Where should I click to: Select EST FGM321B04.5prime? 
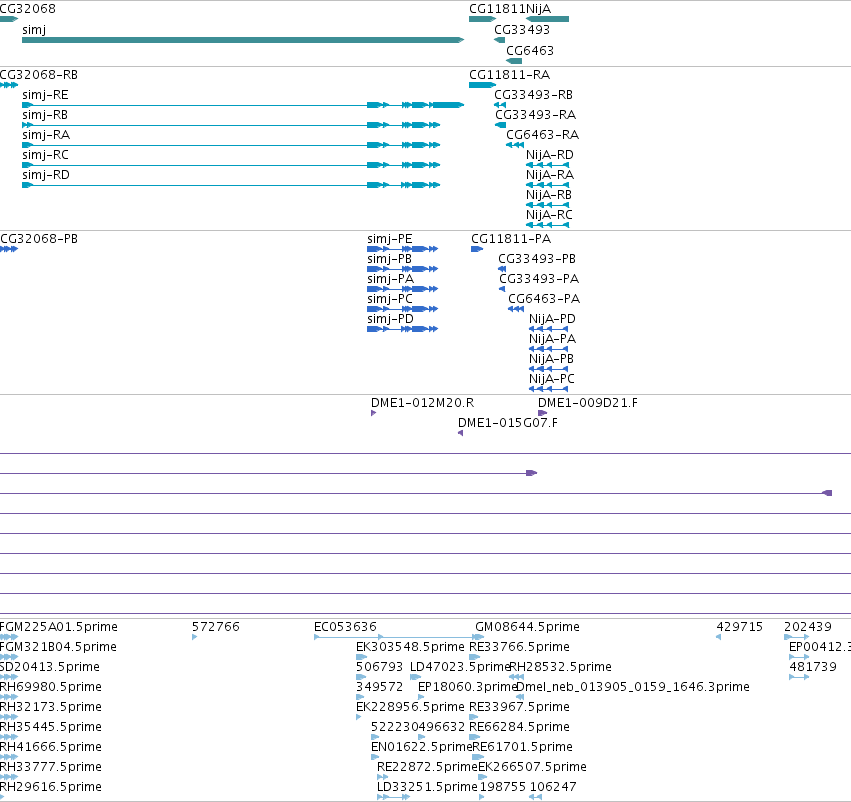click(x=9, y=657)
